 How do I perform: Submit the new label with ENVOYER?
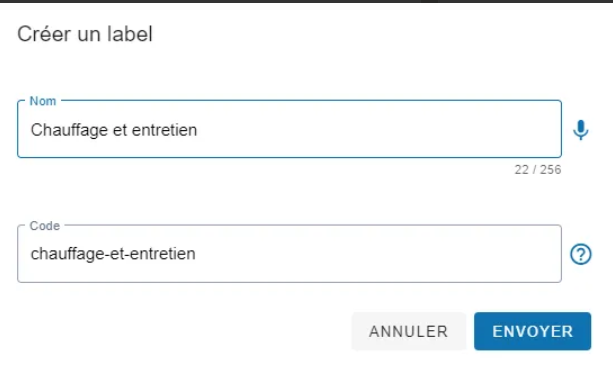[532, 331]
